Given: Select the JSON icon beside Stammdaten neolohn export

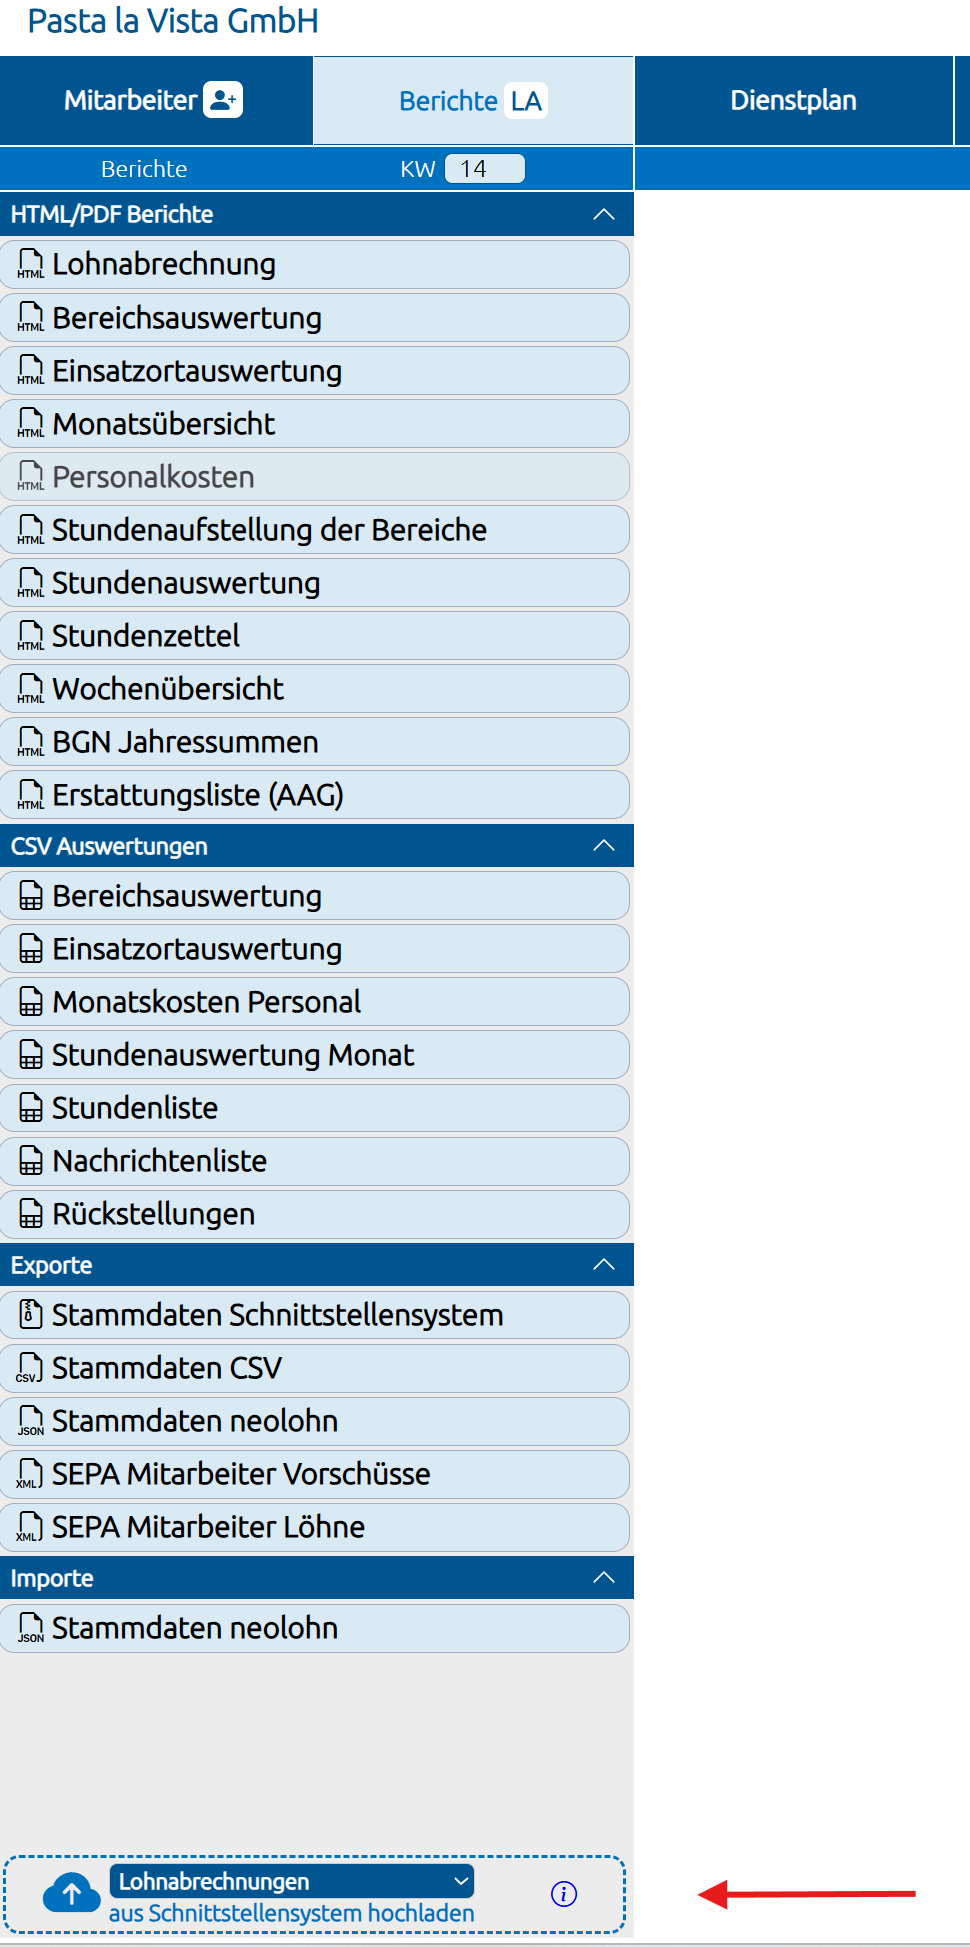Looking at the screenshot, I should tap(29, 1421).
